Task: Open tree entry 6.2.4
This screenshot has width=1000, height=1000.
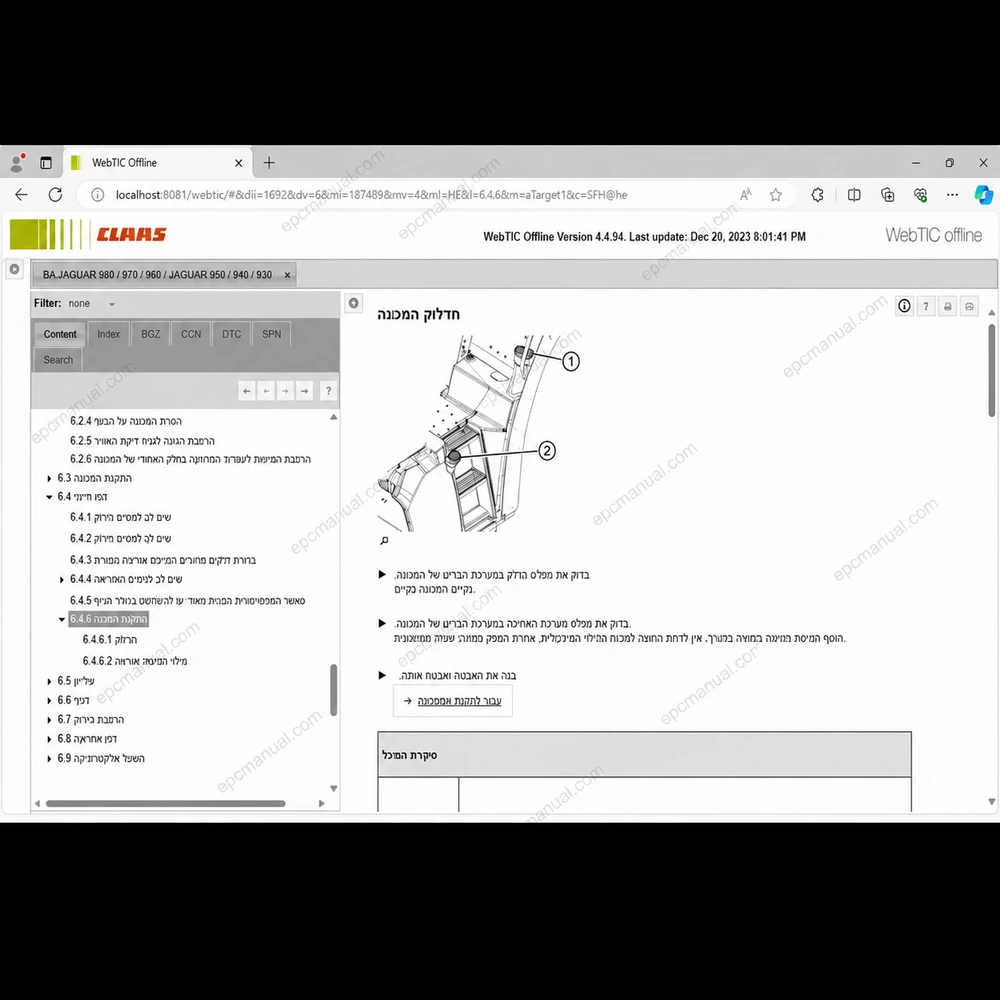Action: [126, 421]
